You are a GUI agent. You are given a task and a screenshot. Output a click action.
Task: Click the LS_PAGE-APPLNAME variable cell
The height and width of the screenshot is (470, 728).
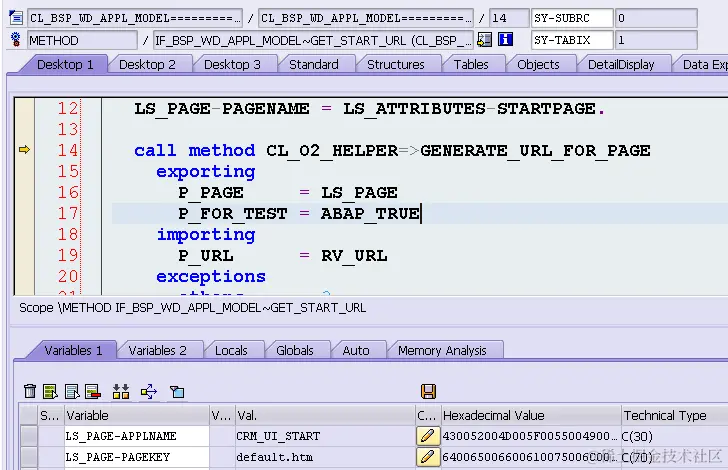click(136, 436)
